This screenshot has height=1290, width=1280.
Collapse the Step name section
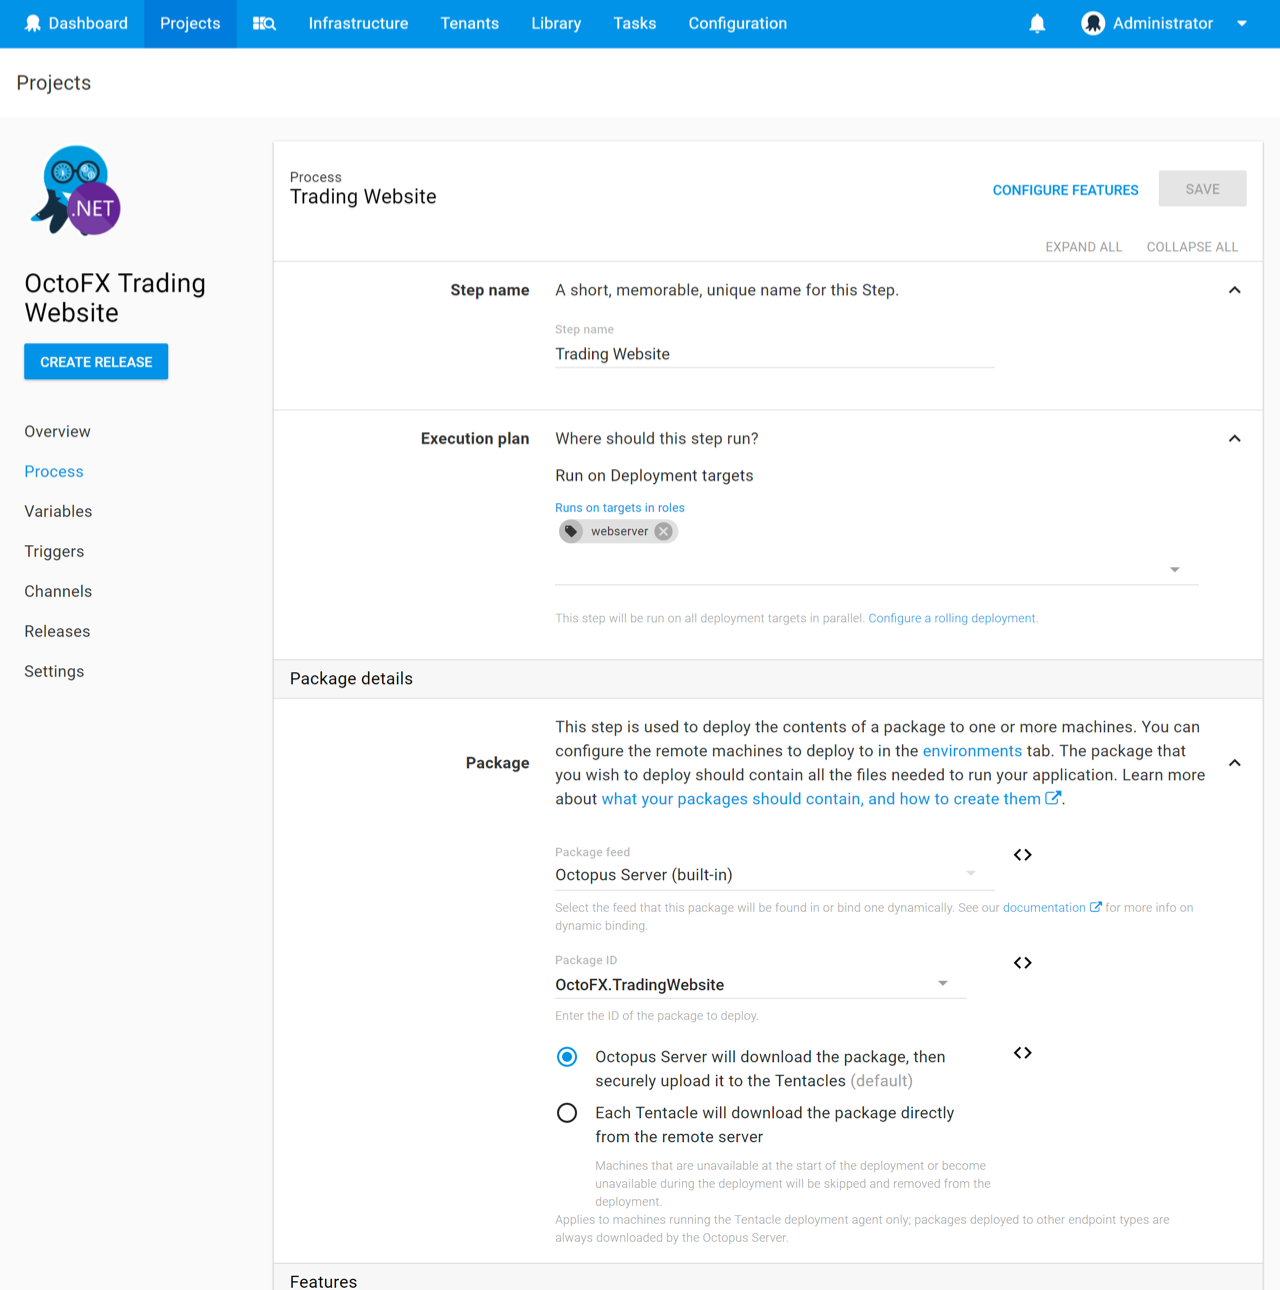(x=1234, y=290)
